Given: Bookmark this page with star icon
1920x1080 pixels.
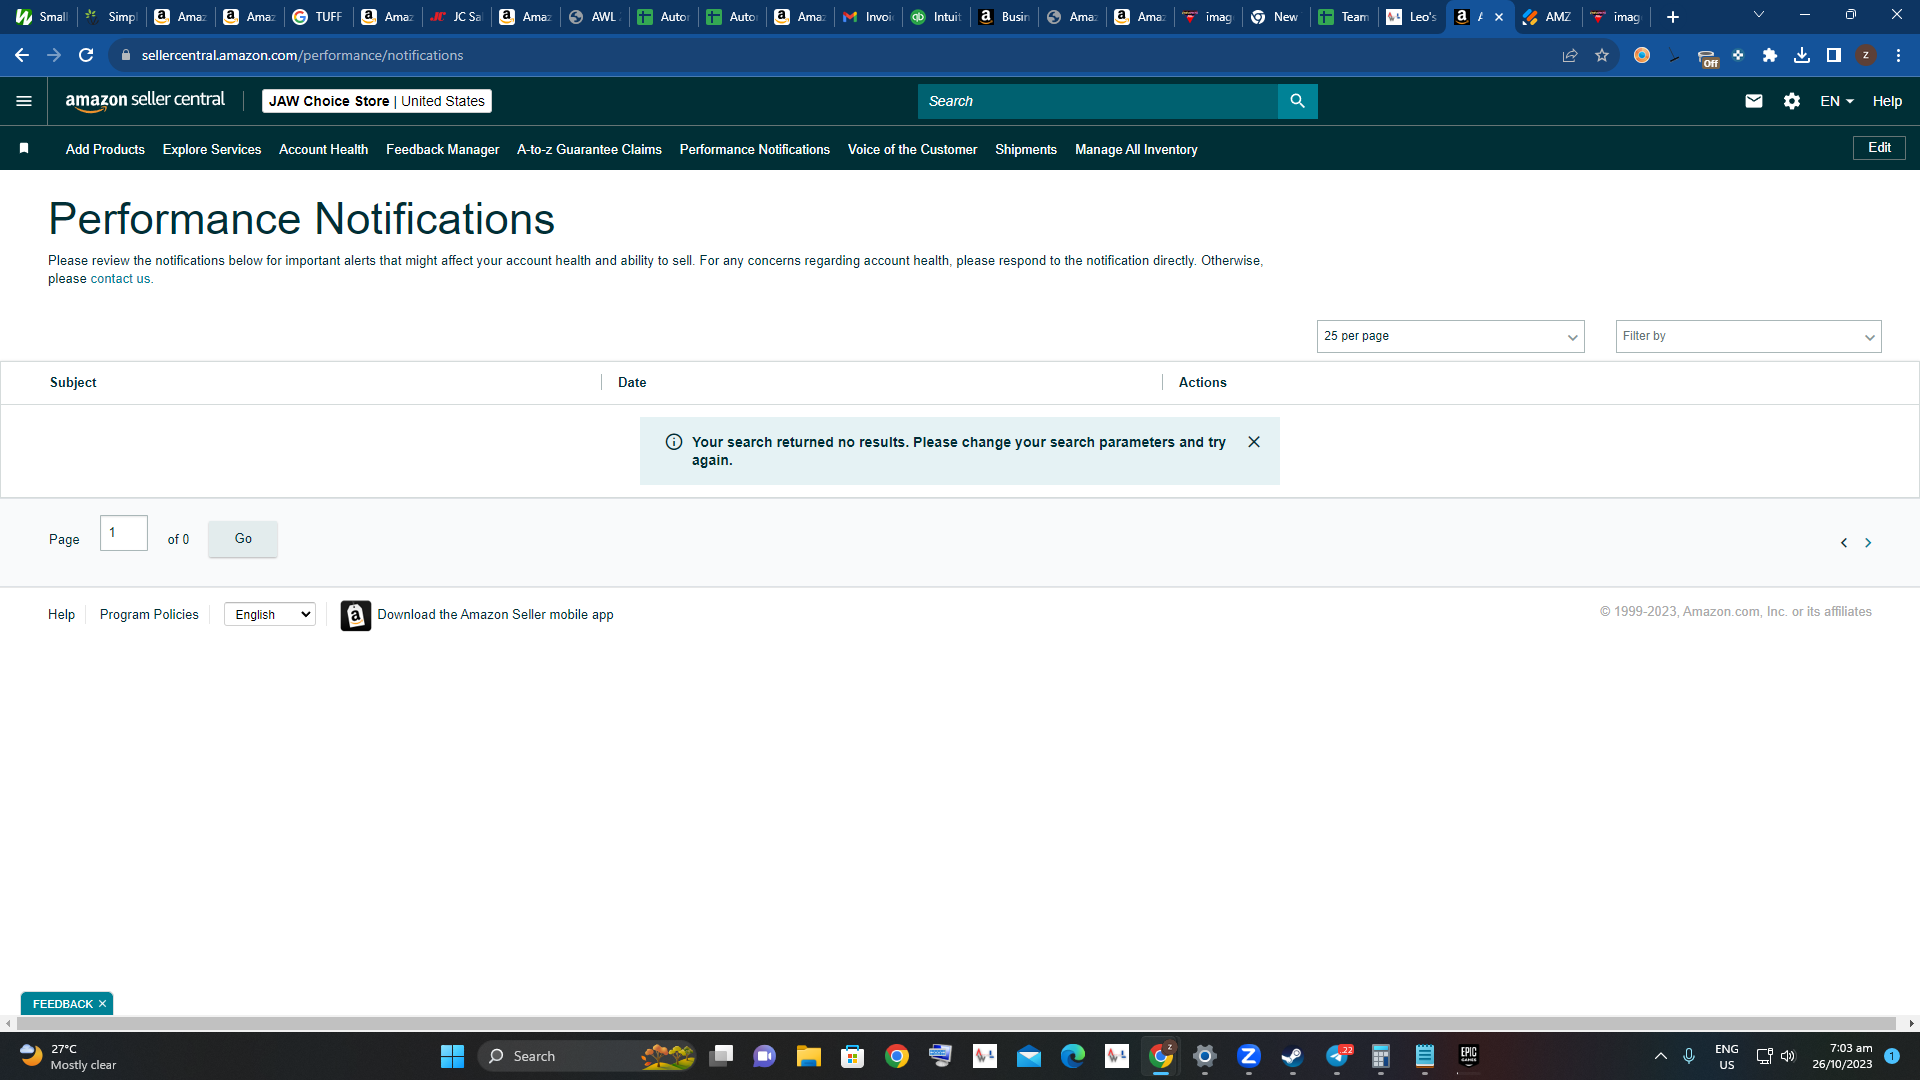Looking at the screenshot, I should coord(1602,55).
